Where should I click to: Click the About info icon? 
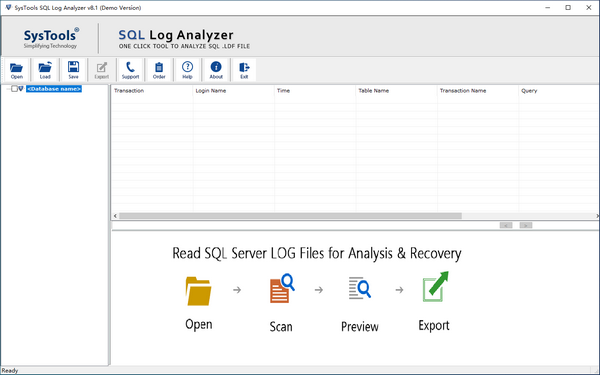tap(216, 70)
